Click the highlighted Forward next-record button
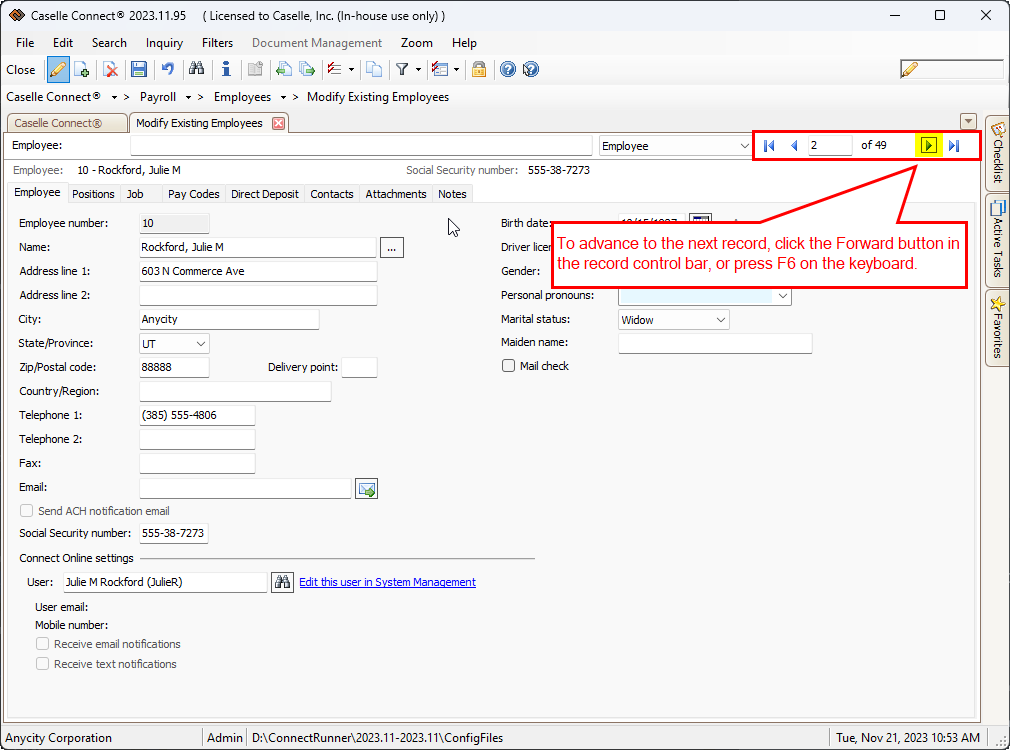Screen dimensions: 1010x750 (x=928, y=146)
